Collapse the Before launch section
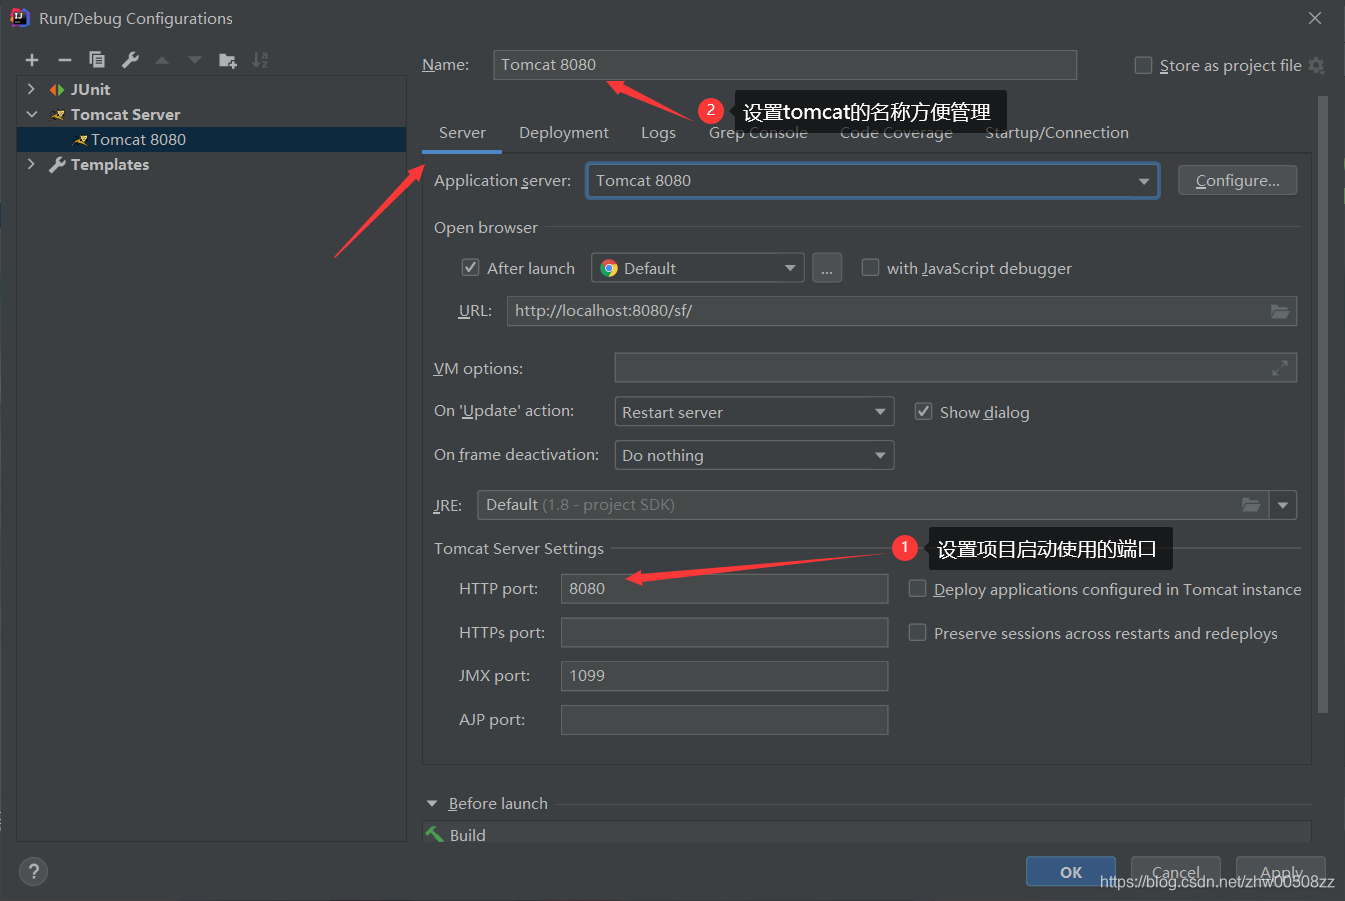Viewport: 1345px width, 901px height. [432, 803]
